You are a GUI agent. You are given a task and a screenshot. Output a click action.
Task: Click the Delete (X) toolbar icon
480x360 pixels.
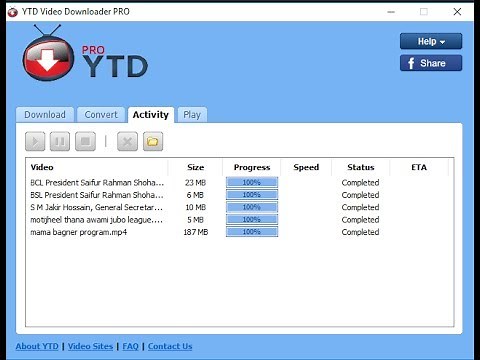tap(127, 141)
